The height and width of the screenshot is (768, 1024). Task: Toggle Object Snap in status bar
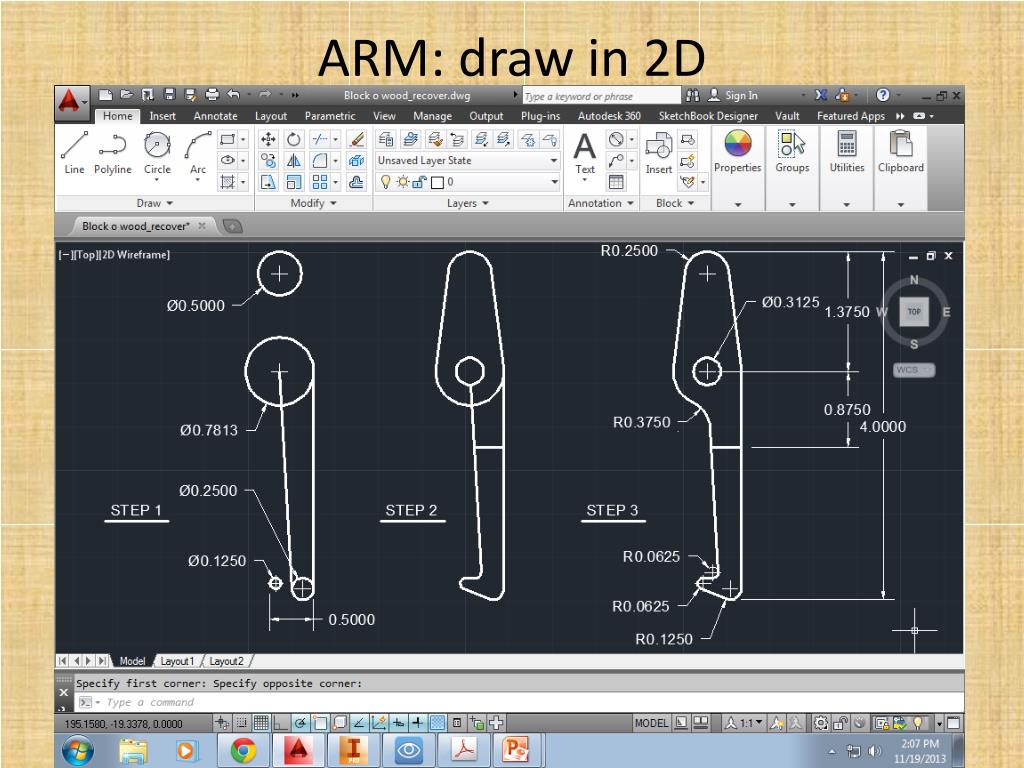pos(319,723)
